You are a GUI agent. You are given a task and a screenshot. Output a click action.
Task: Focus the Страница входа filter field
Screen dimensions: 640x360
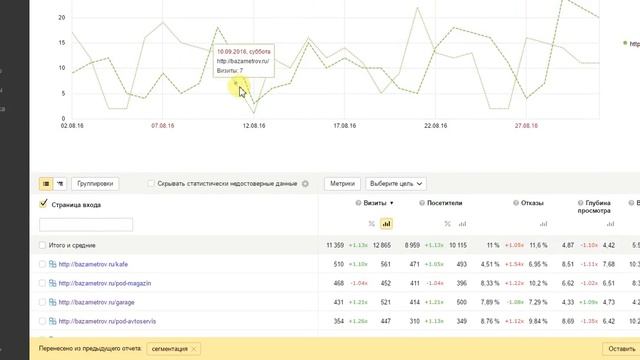(x=86, y=224)
